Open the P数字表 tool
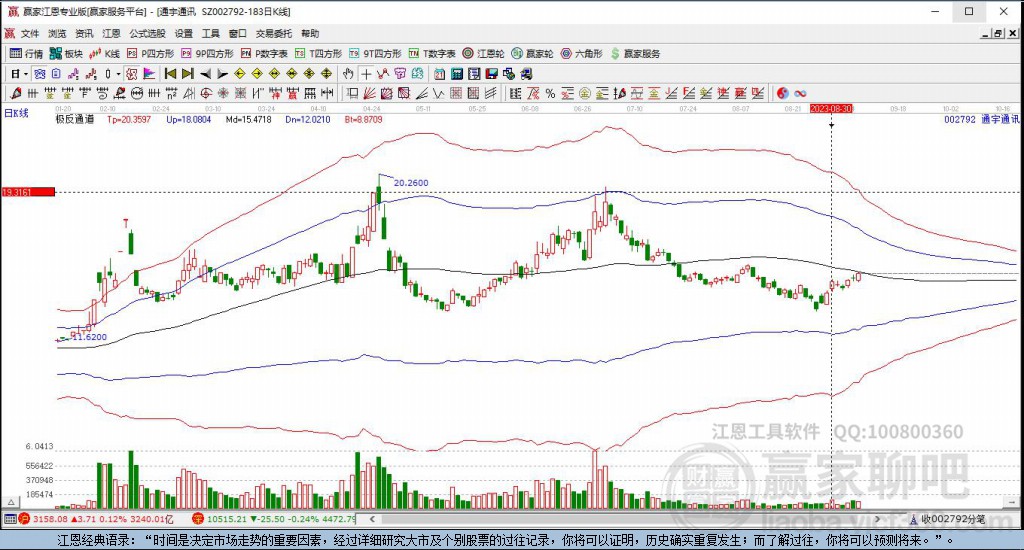This screenshot has width=1024, height=550. [x=264, y=54]
